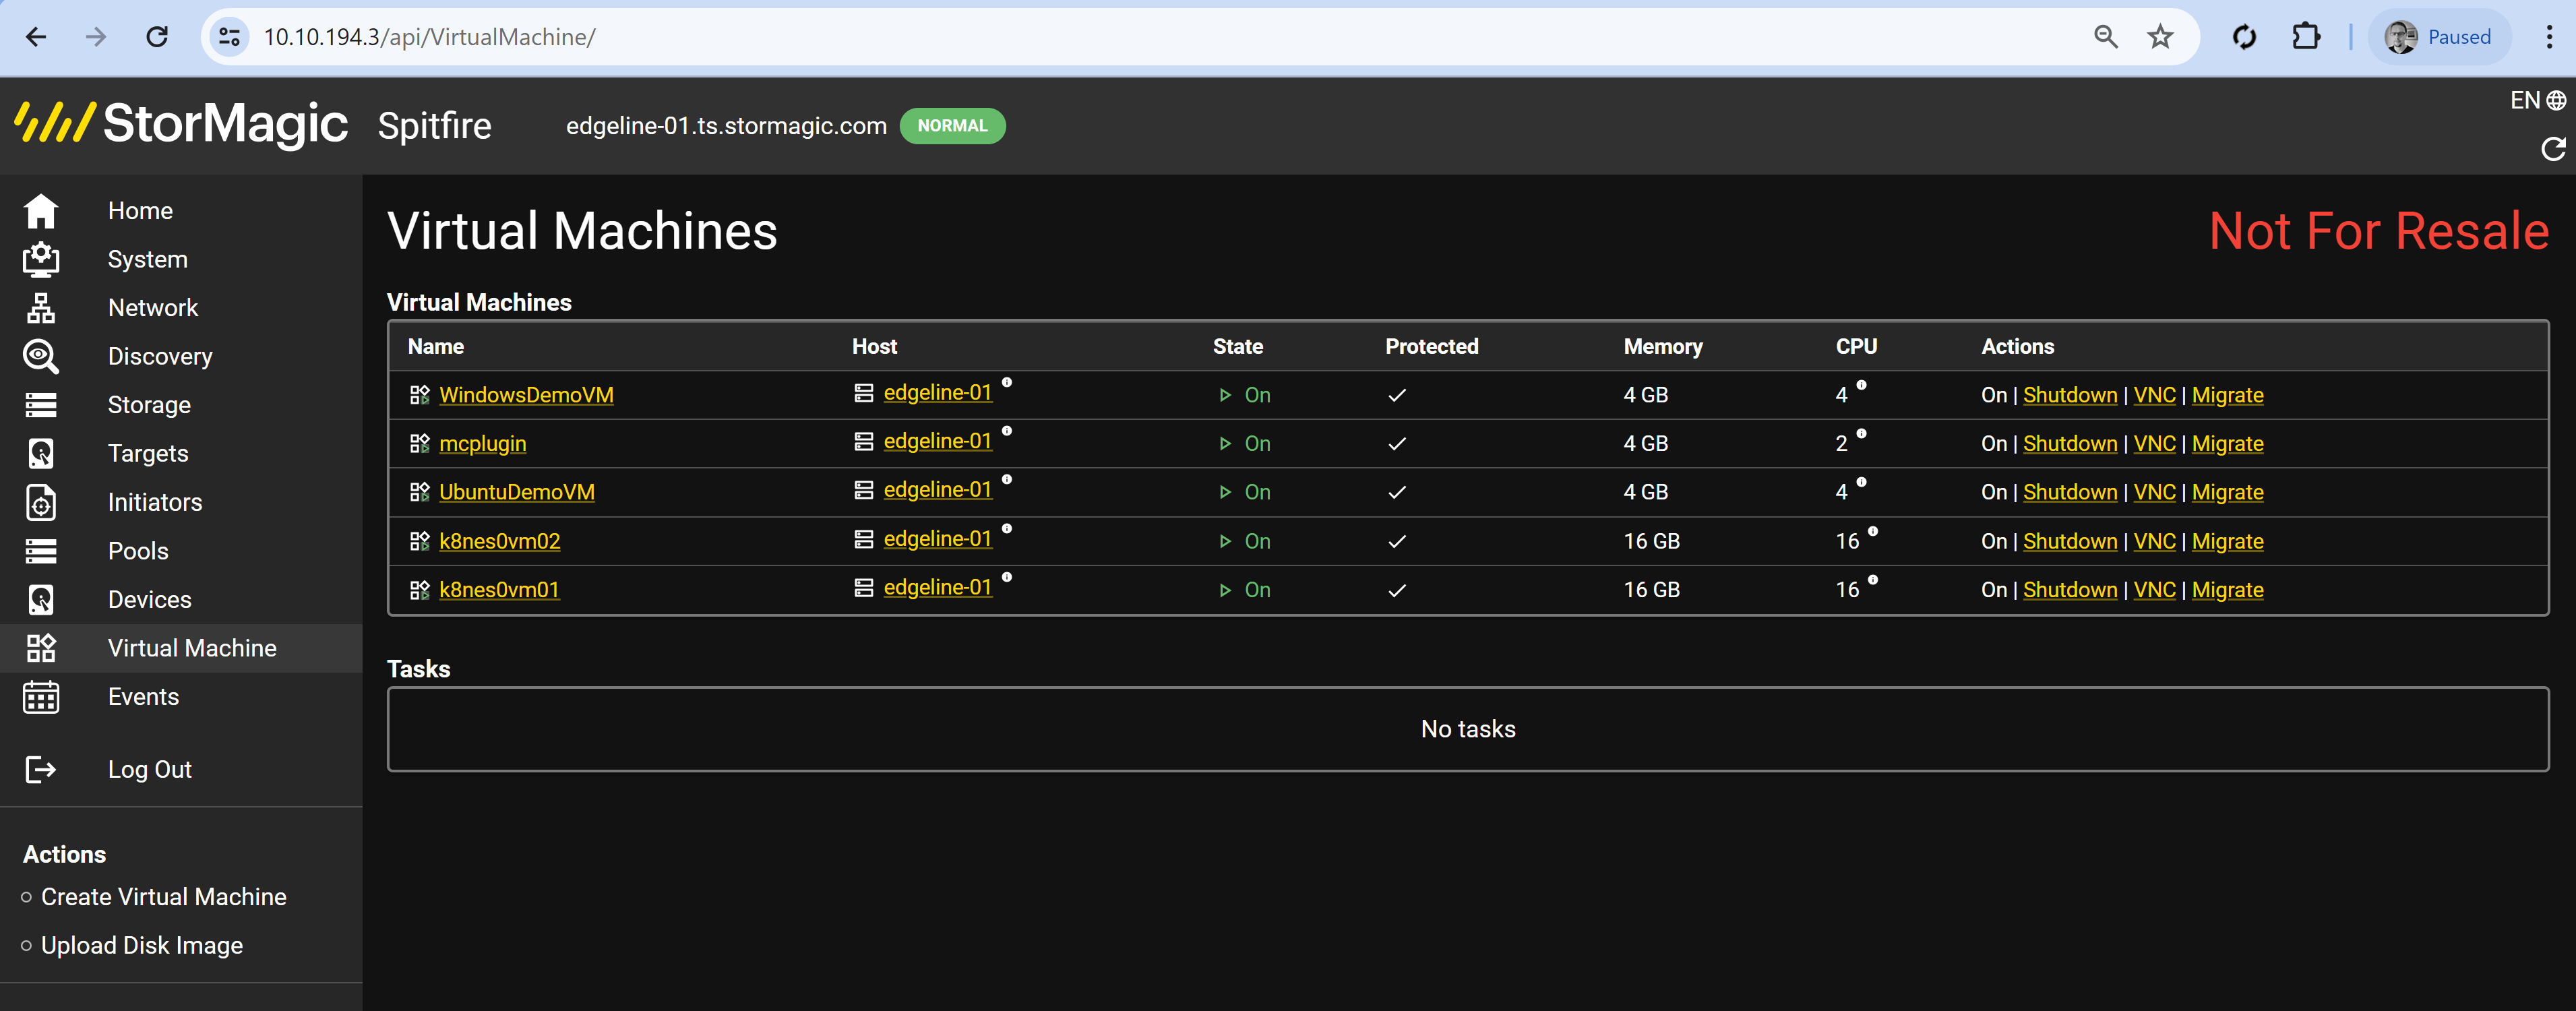Open the Chrome three-dot menu
Viewport: 2576px width, 1011px height.
[2549, 37]
